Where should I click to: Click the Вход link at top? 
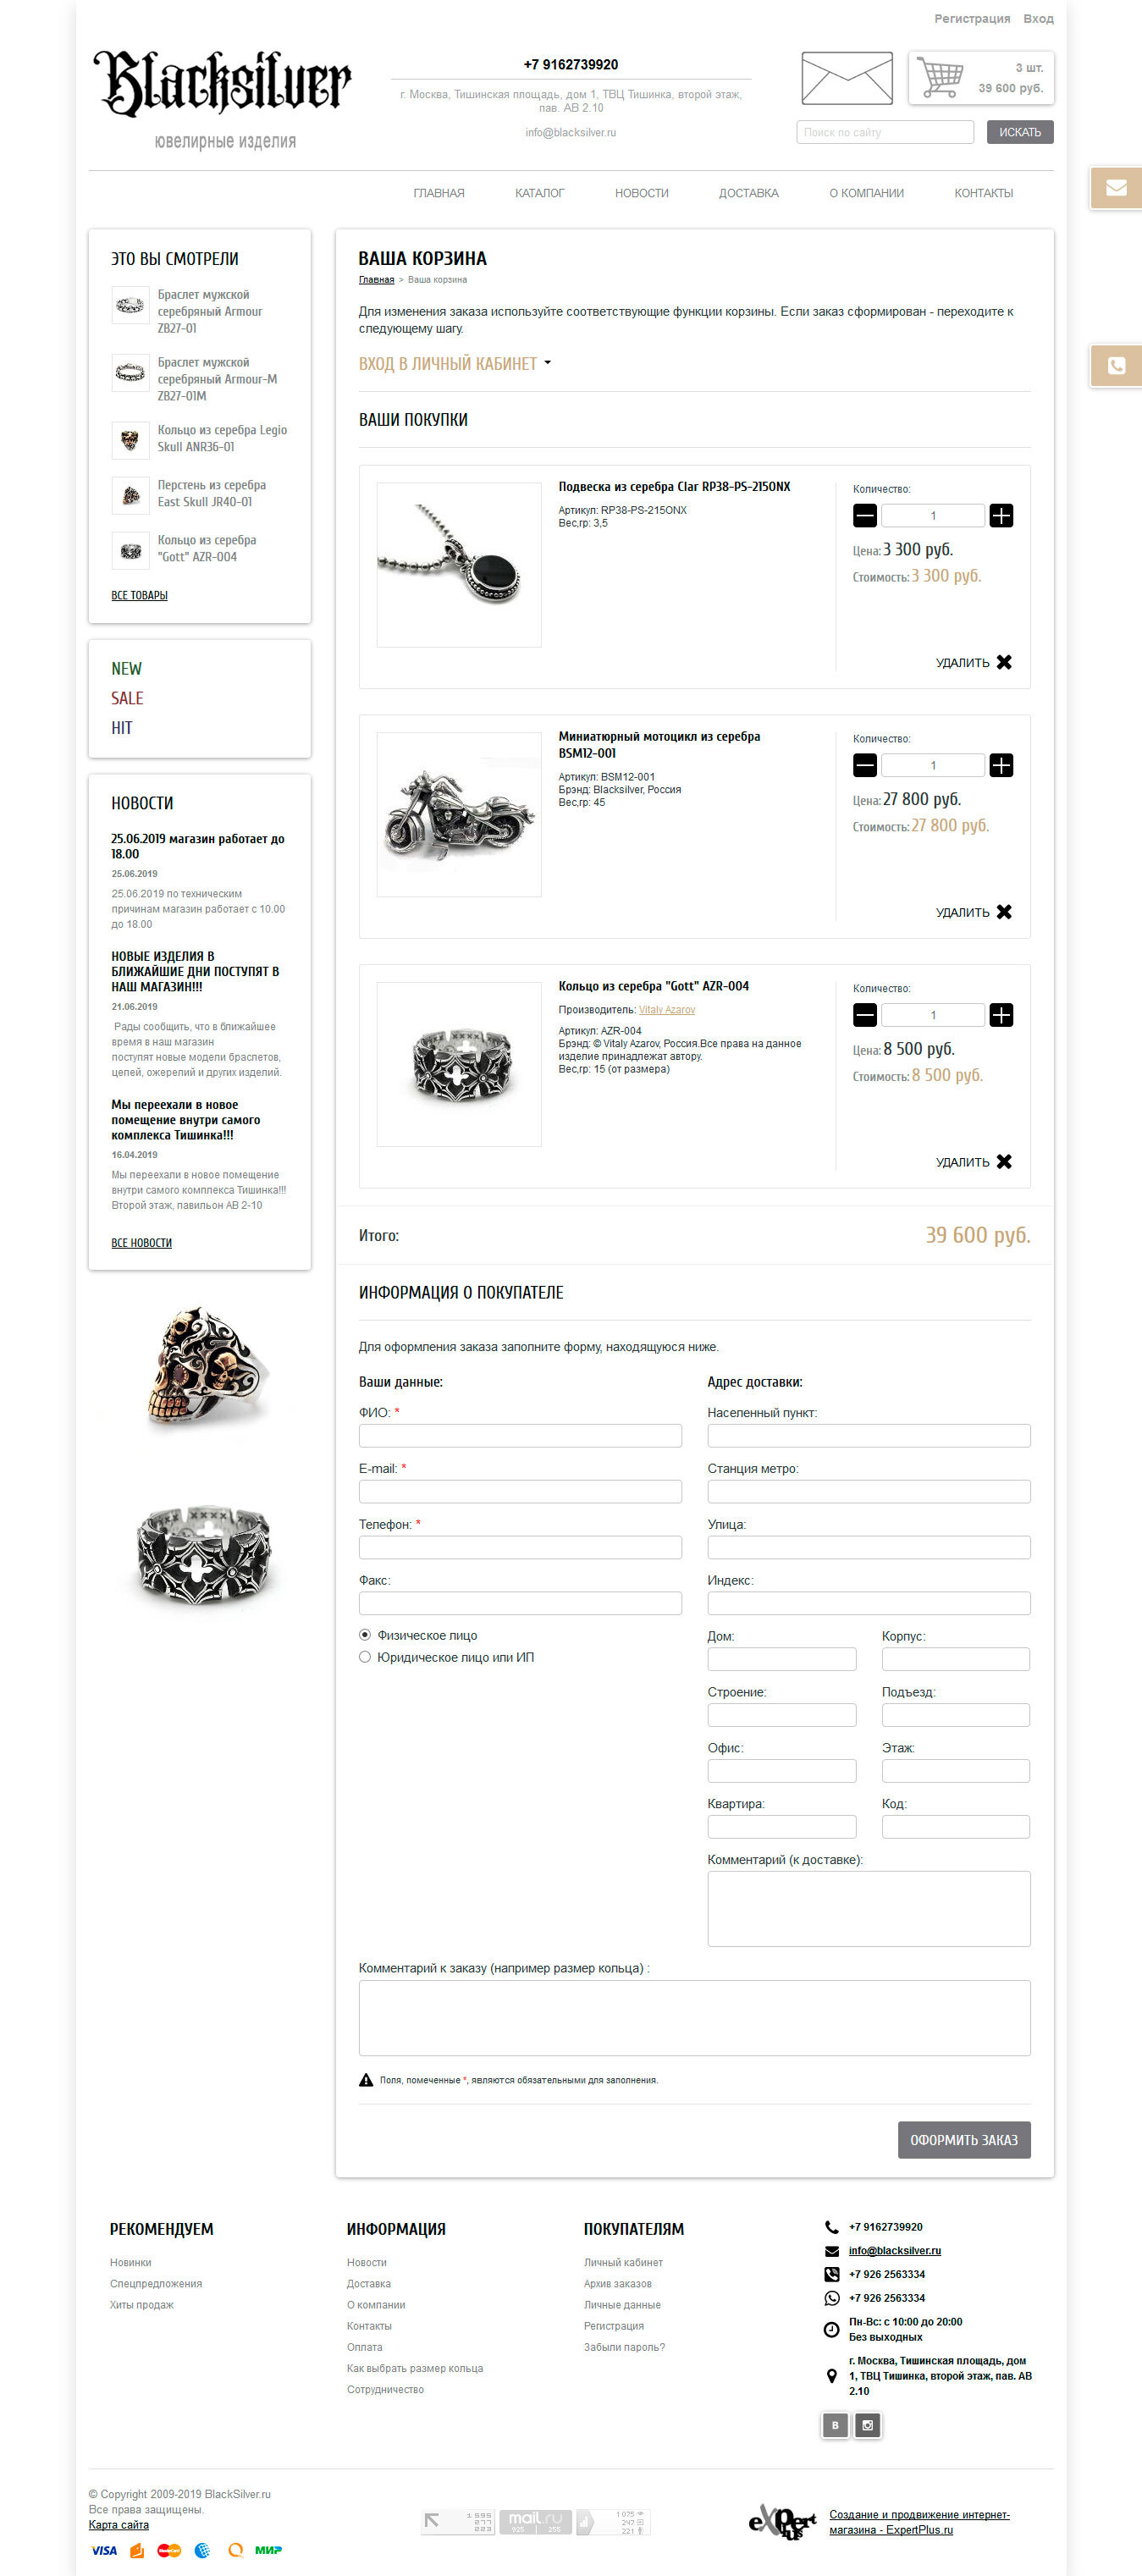[1038, 19]
